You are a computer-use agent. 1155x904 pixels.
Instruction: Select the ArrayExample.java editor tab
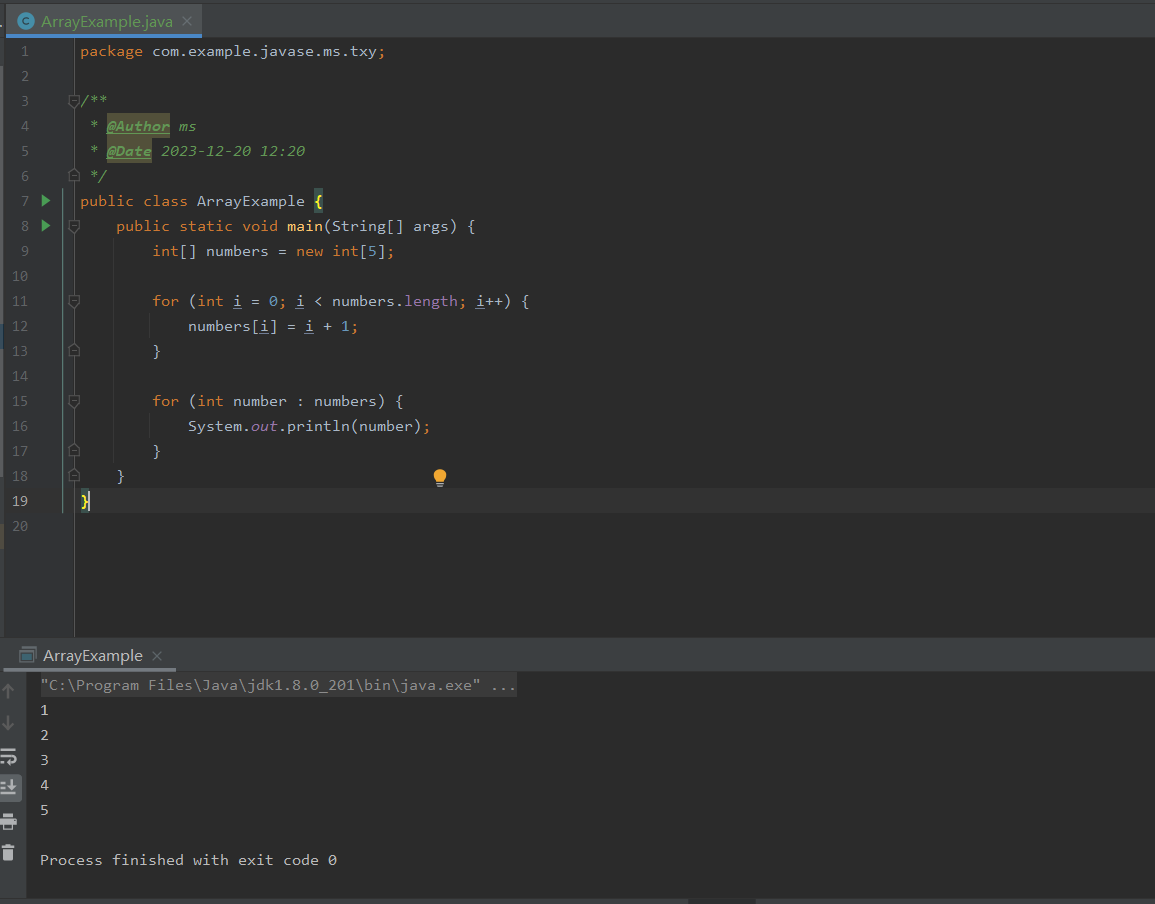(x=104, y=21)
